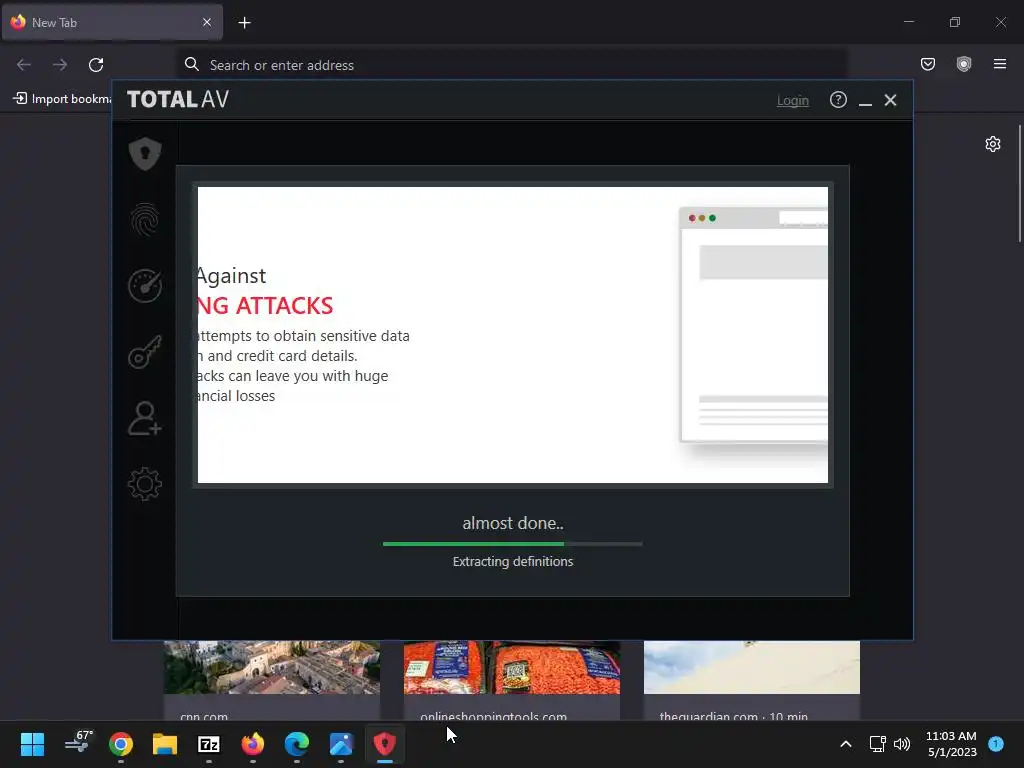Open the speedometer tune-up section in TotalAV
Image resolution: width=1024 pixels, height=768 pixels.
pyautogui.click(x=144, y=285)
